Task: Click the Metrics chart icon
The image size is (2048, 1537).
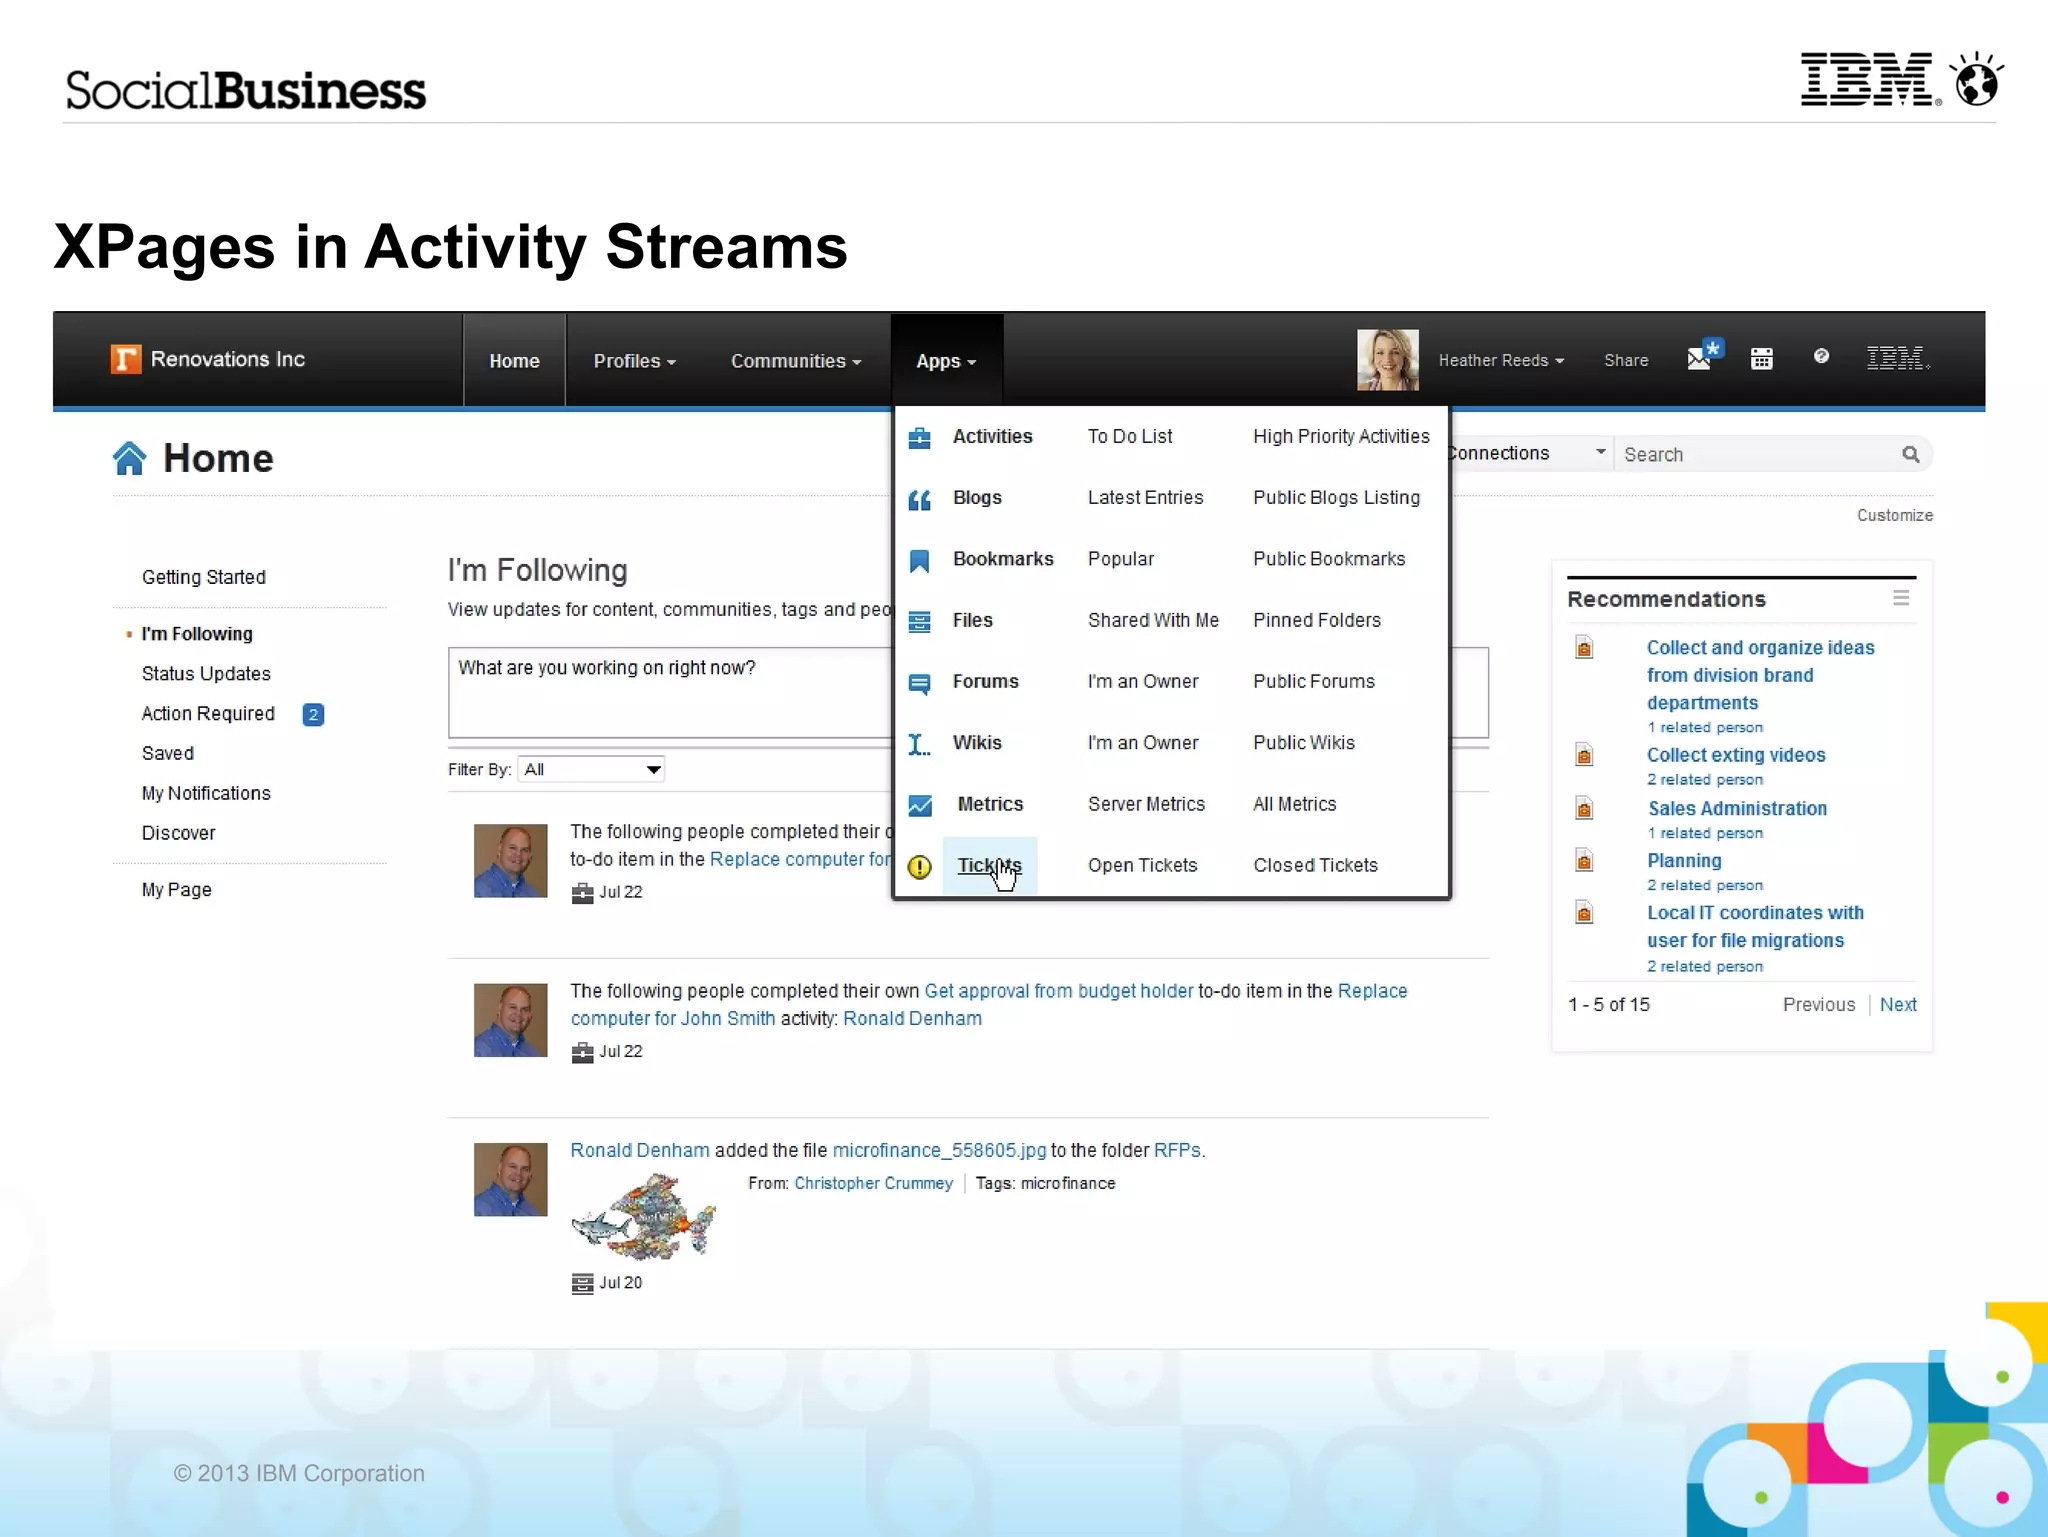Action: (919, 805)
